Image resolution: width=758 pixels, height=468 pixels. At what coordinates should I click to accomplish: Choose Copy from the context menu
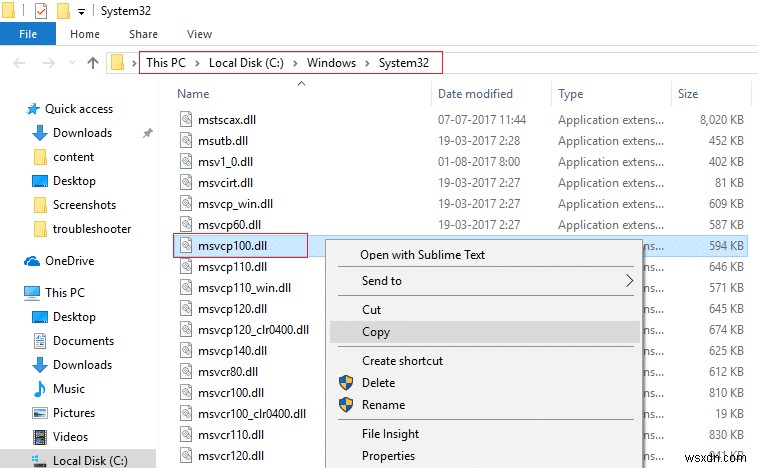pos(485,332)
